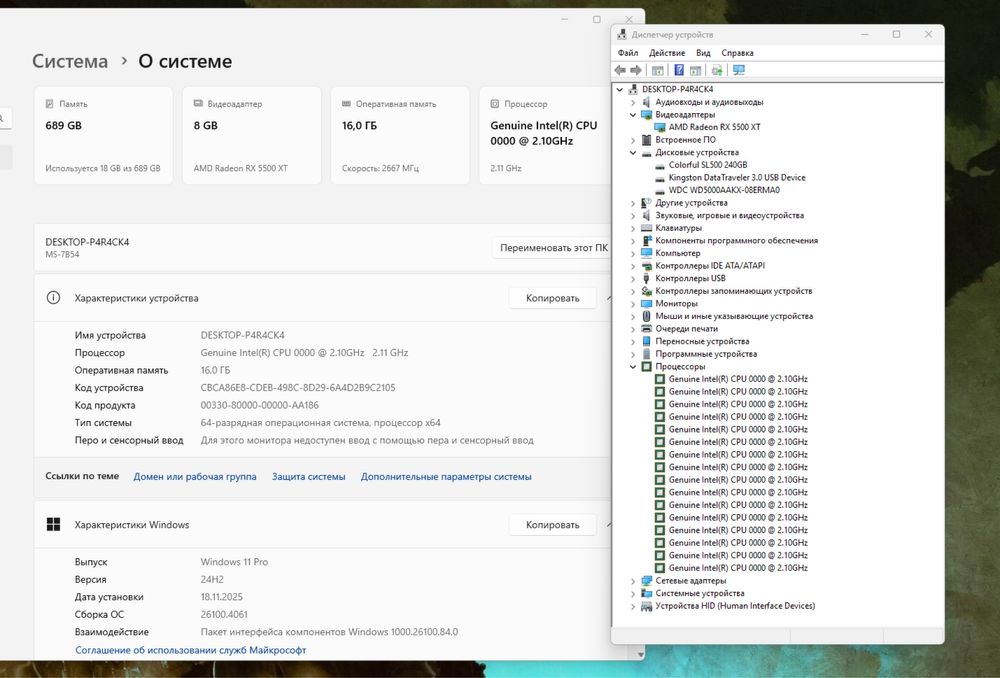1000x678 pixels.
Task: Collapse the DESKTOP-P4R4CK4 root node
Action: (x=620, y=89)
